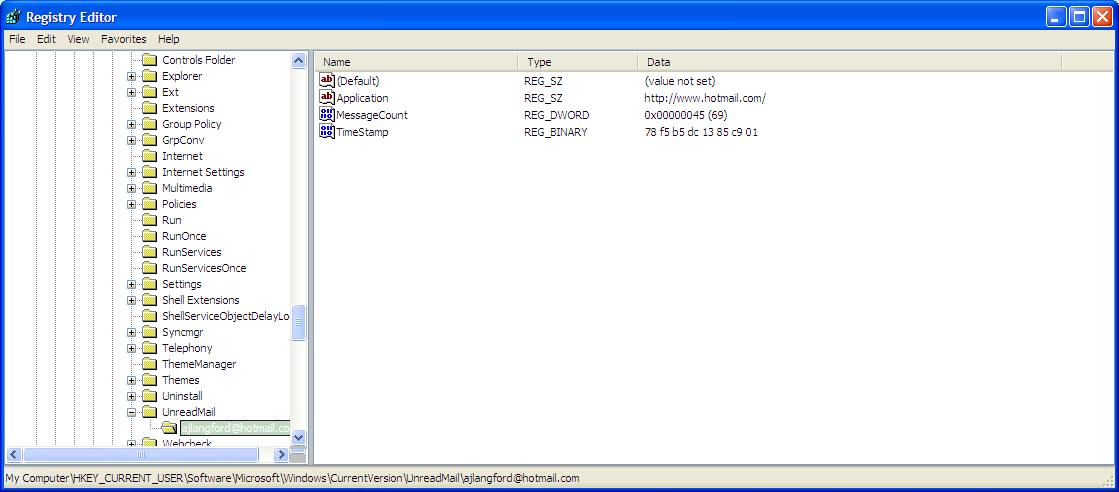Click the vertical scrollbar thumb in tree
Screen dimensions: 1119x492
pyautogui.click(x=298, y=323)
